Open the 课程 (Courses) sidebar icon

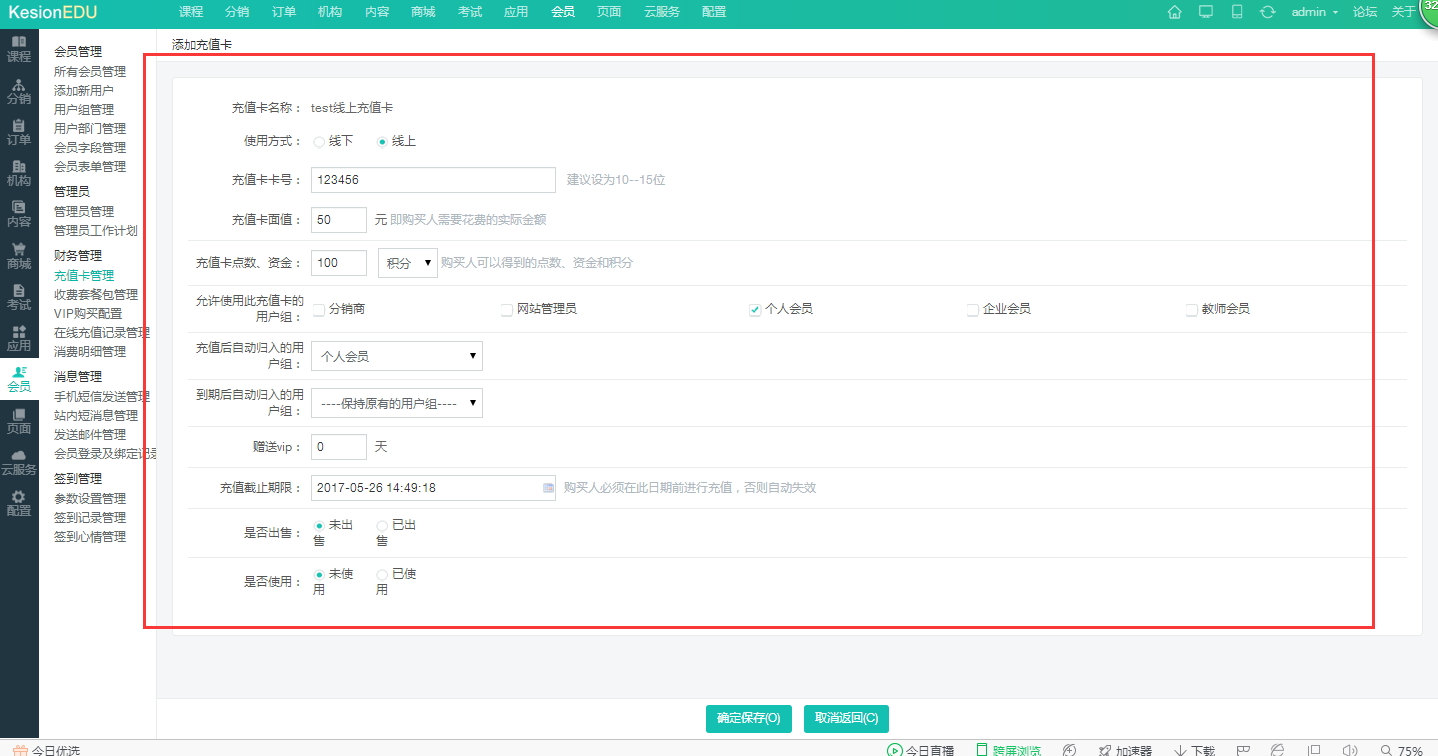pyautogui.click(x=18, y=48)
